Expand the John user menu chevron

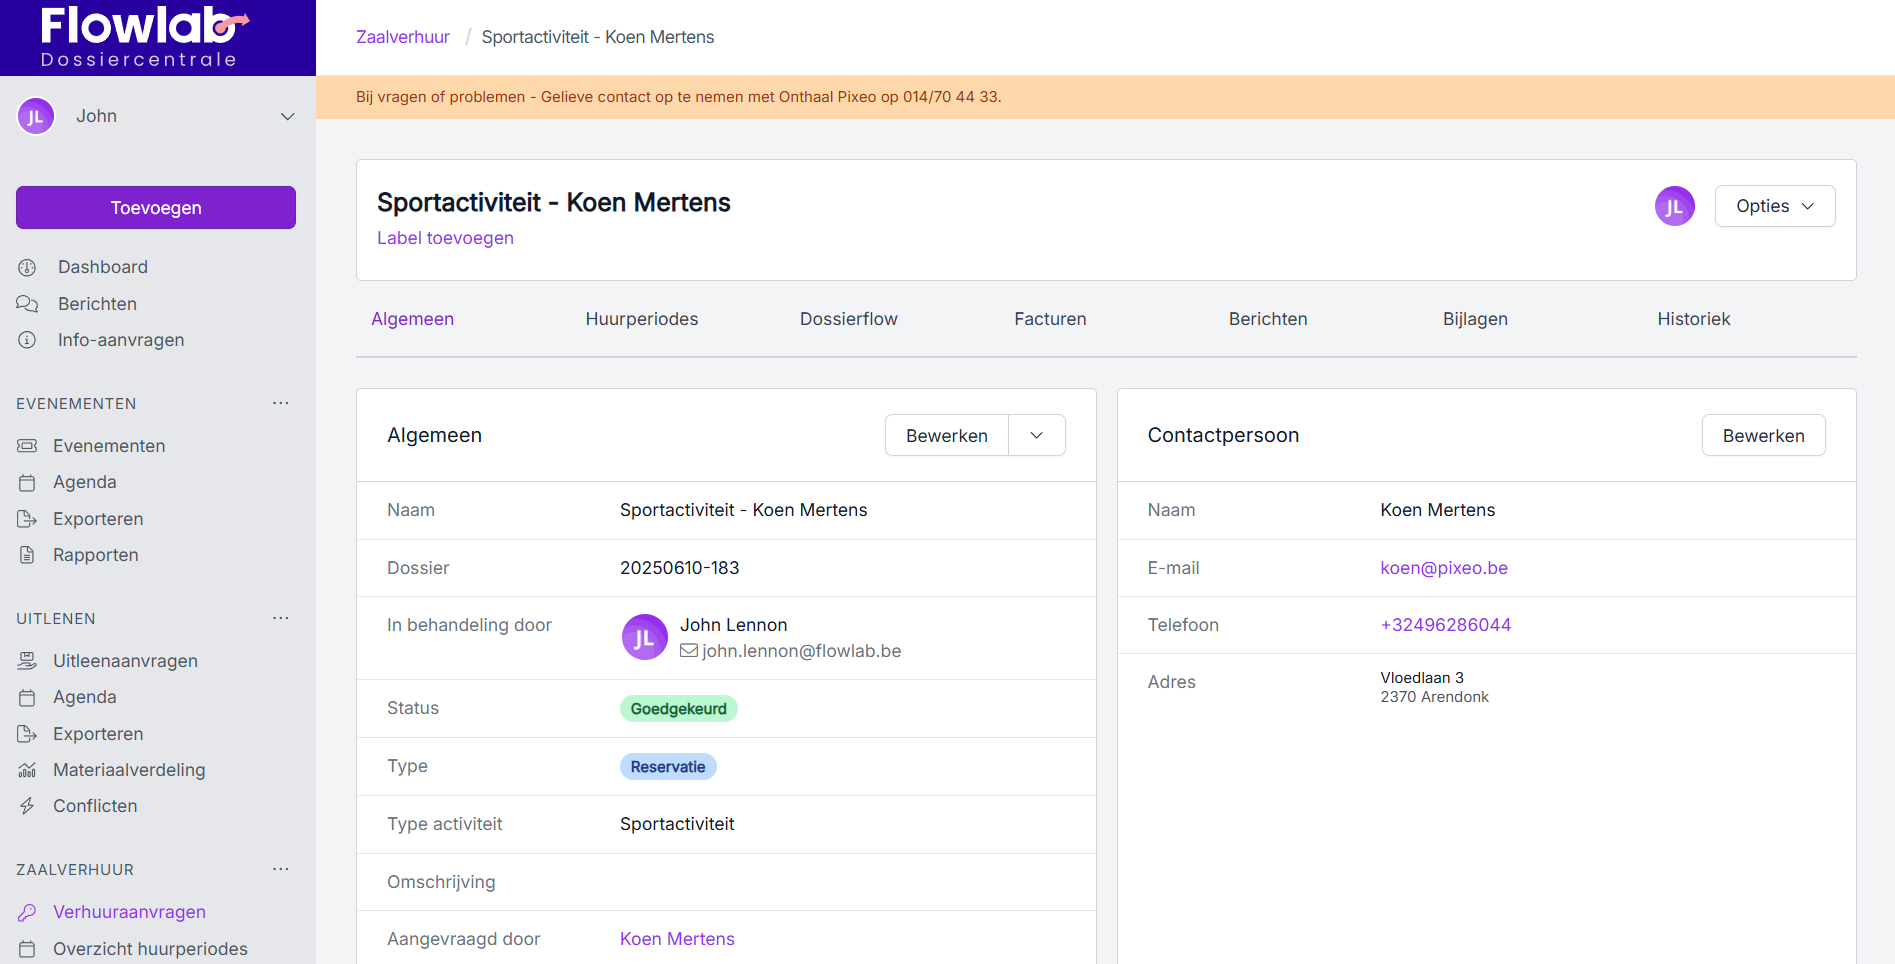coord(288,117)
